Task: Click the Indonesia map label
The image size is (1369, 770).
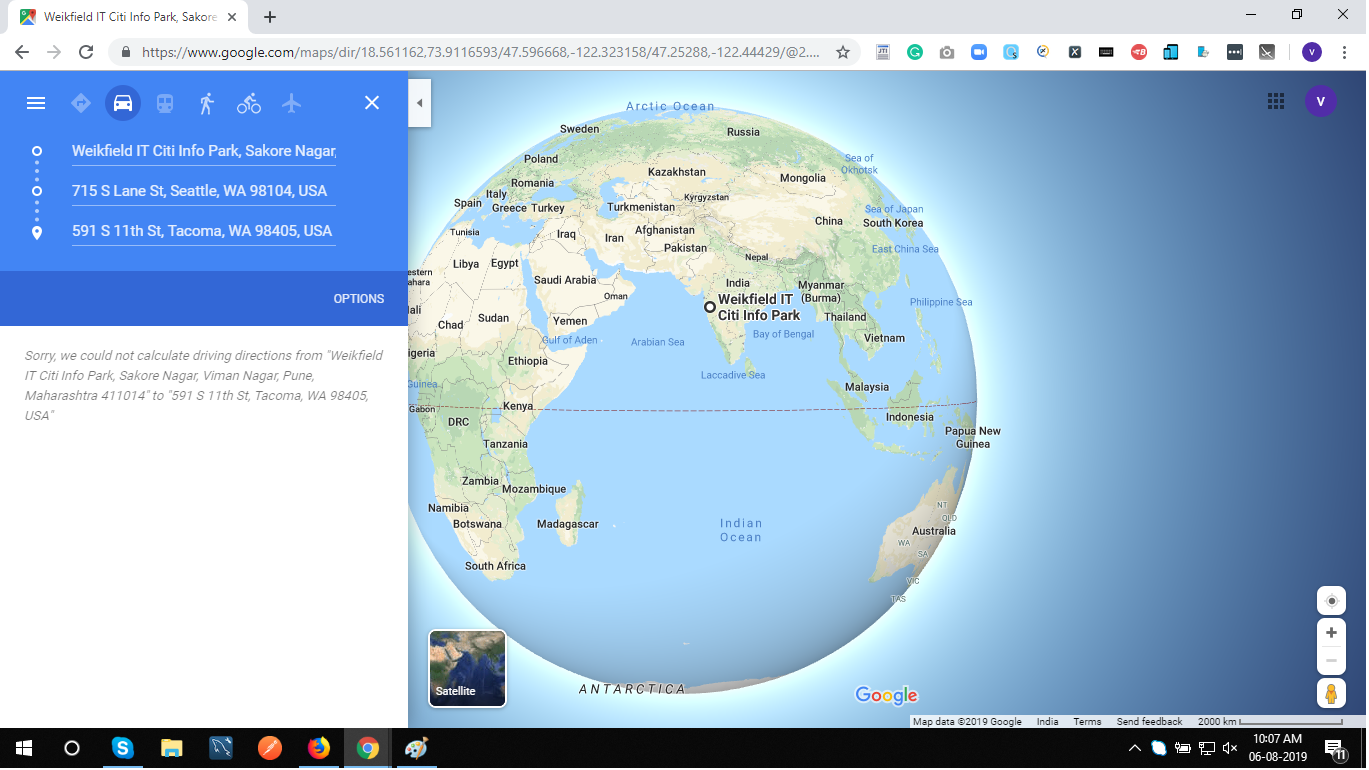Action: (909, 417)
